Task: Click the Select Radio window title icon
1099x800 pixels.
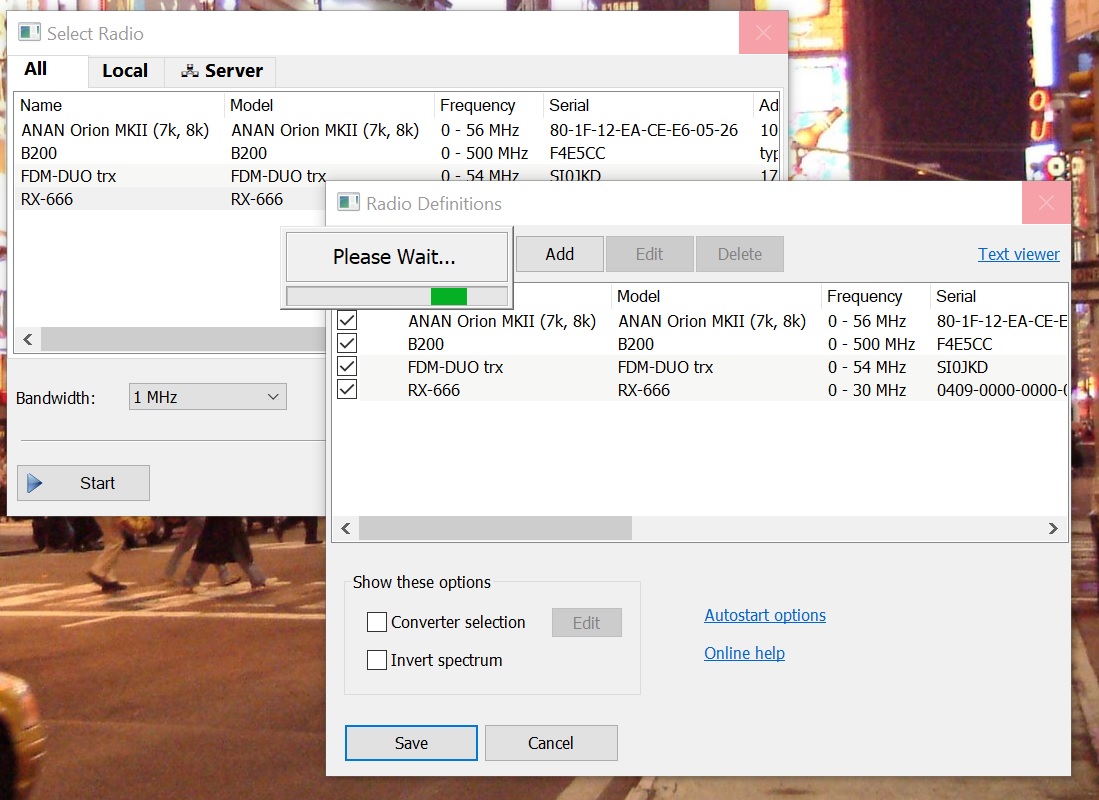Action: pos(30,33)
